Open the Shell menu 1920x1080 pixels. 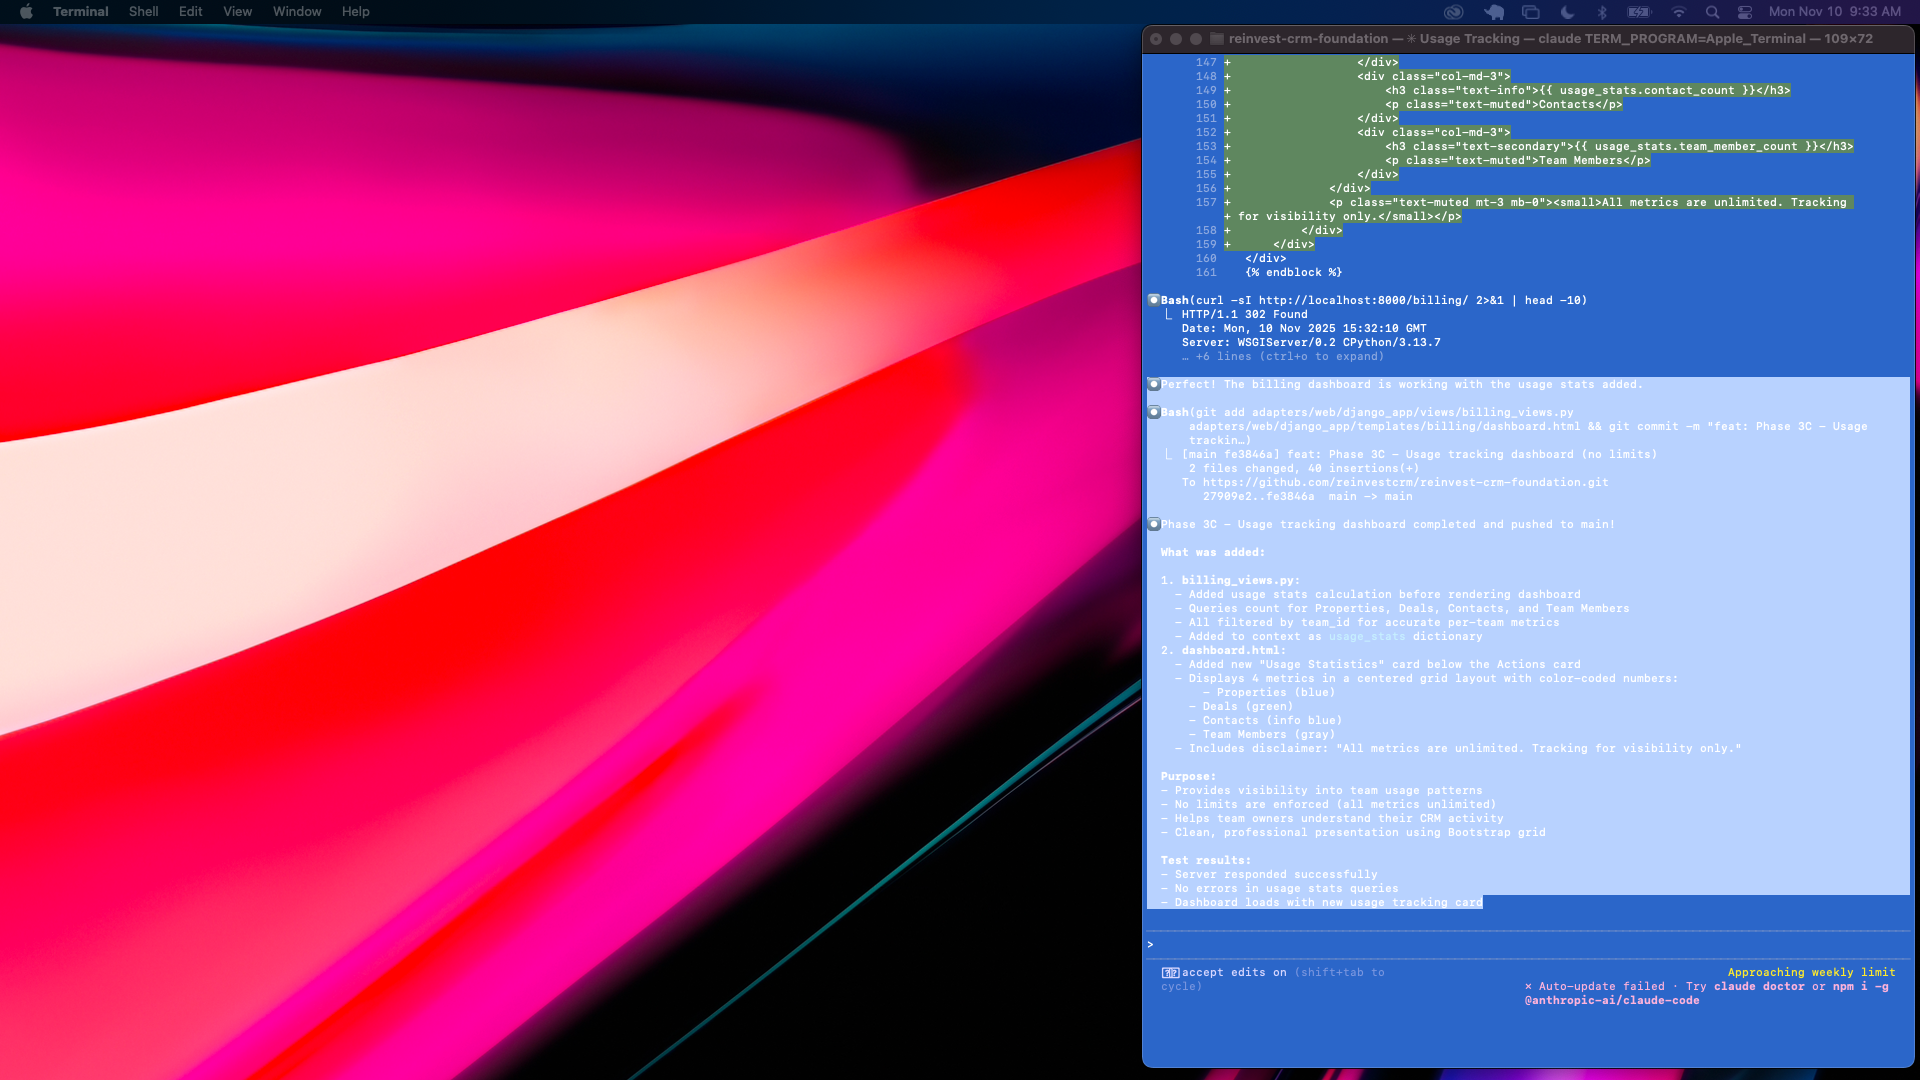coord(143,12)
